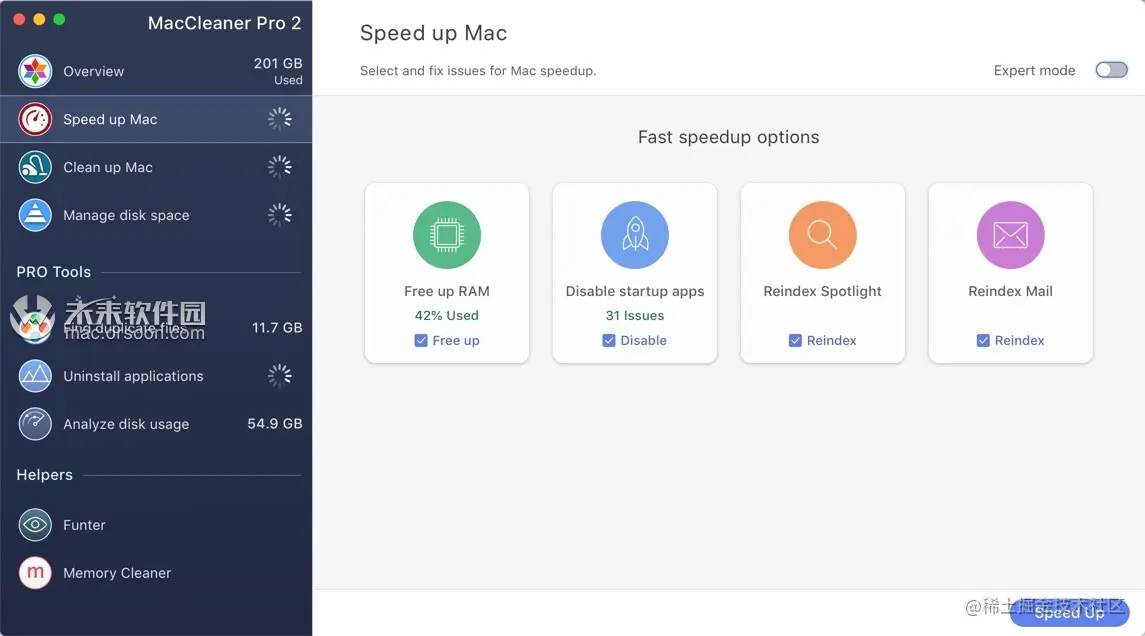1145x636 pixels.
Task: Click the green Free up RAM chip icon
Action: 447,235
